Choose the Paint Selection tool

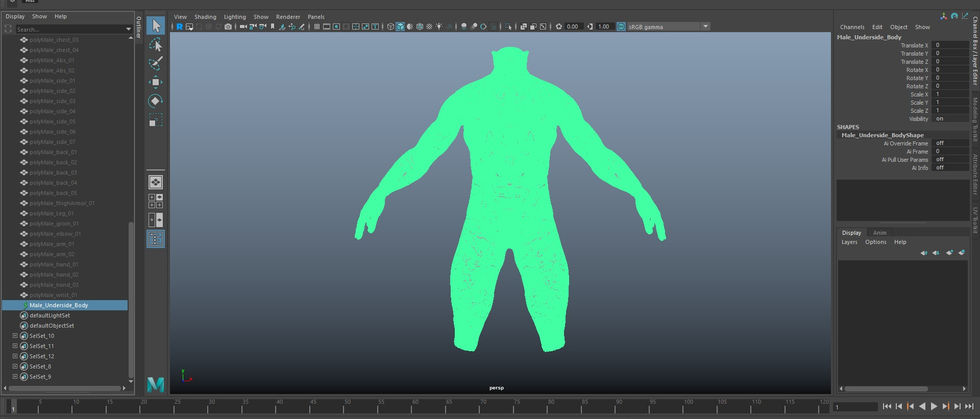156,63
